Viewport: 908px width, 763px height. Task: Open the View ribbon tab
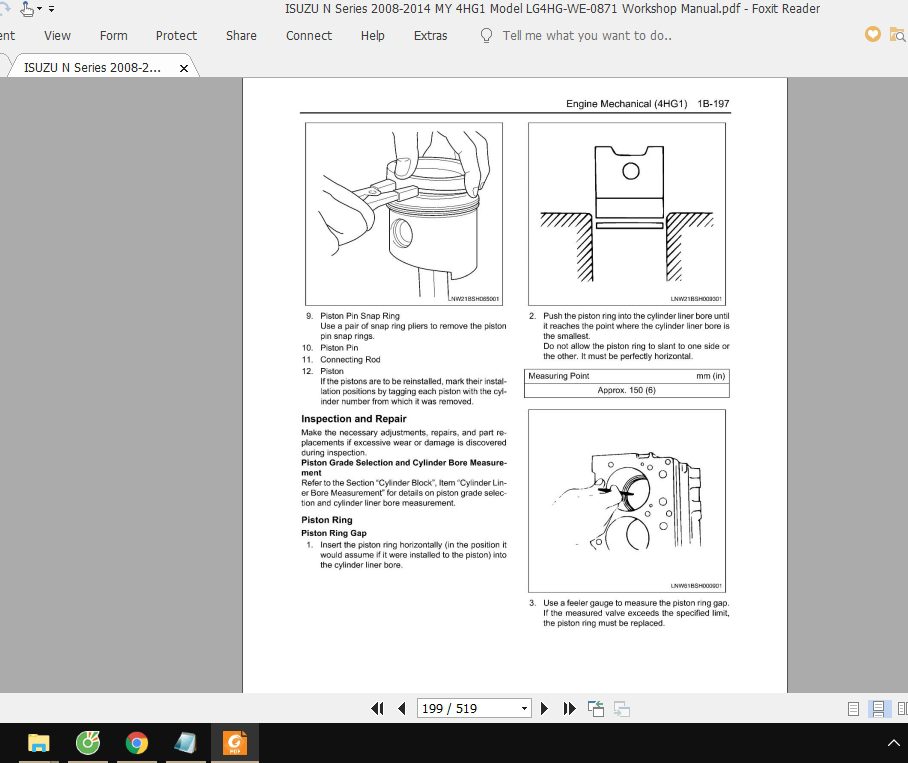point(57,36)
